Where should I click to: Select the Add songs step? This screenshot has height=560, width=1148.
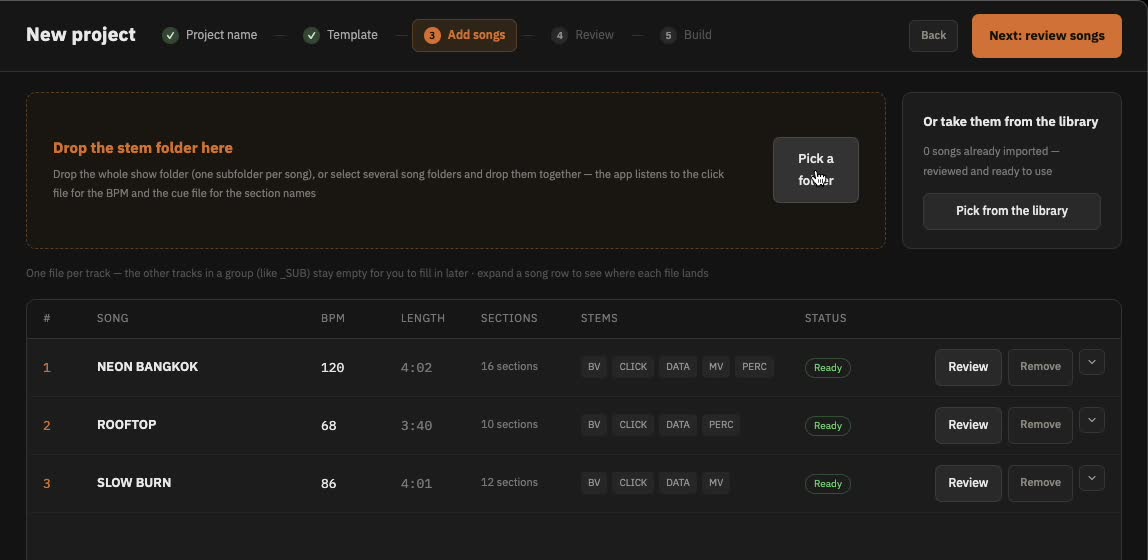coord(464,35)
